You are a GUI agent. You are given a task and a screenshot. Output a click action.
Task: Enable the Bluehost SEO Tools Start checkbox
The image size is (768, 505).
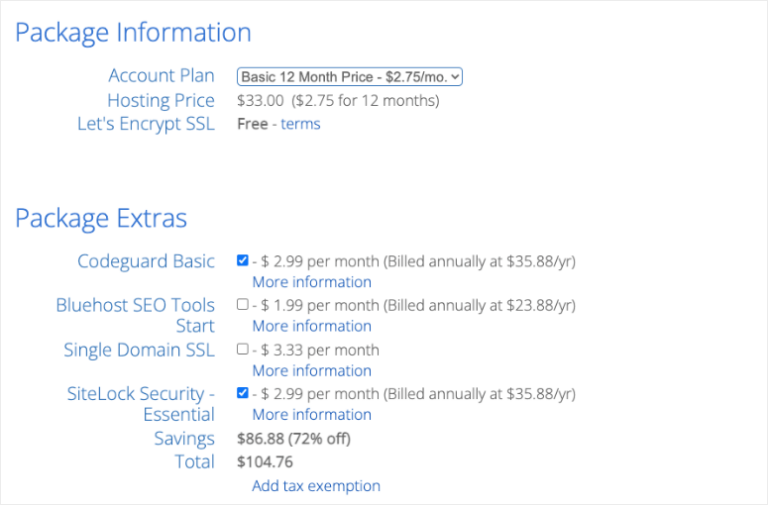(x=243, y=305)
